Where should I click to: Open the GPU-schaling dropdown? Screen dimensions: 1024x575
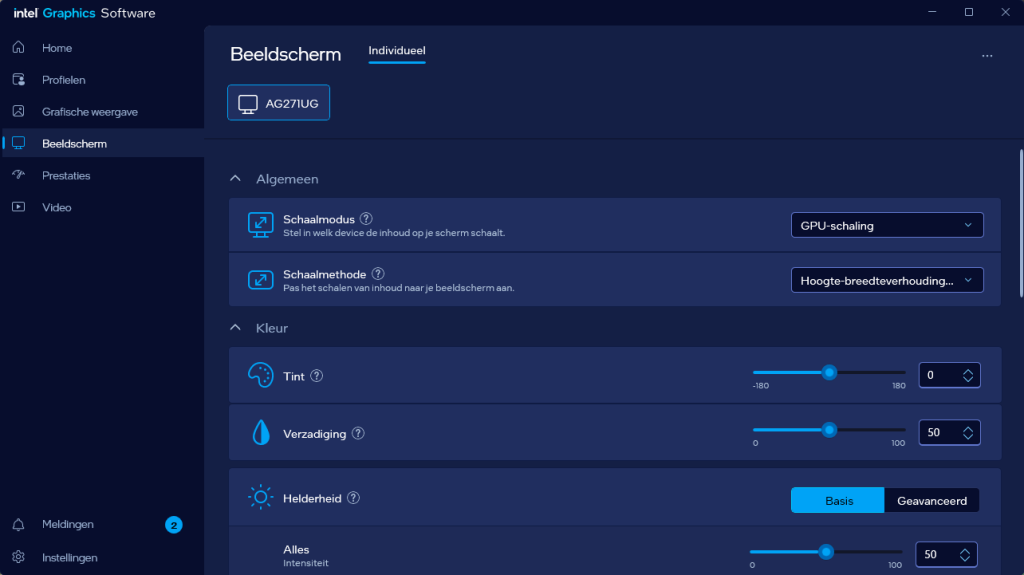point(886,226)
